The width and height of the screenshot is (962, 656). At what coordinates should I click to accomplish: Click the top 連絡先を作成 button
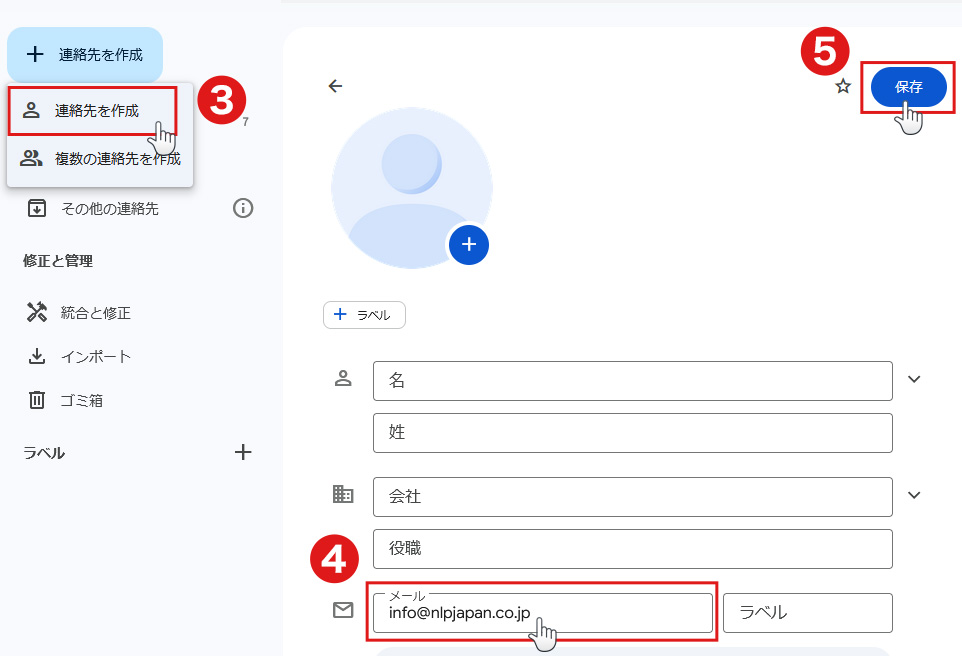(x=85, y=55)
